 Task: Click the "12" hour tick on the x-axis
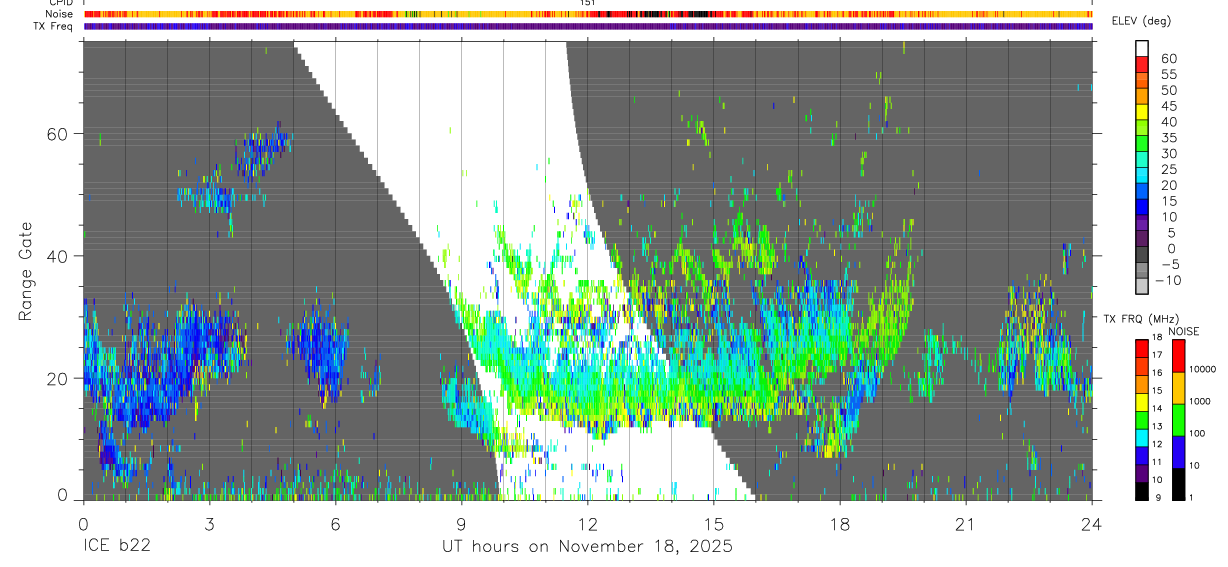(587, 523)
